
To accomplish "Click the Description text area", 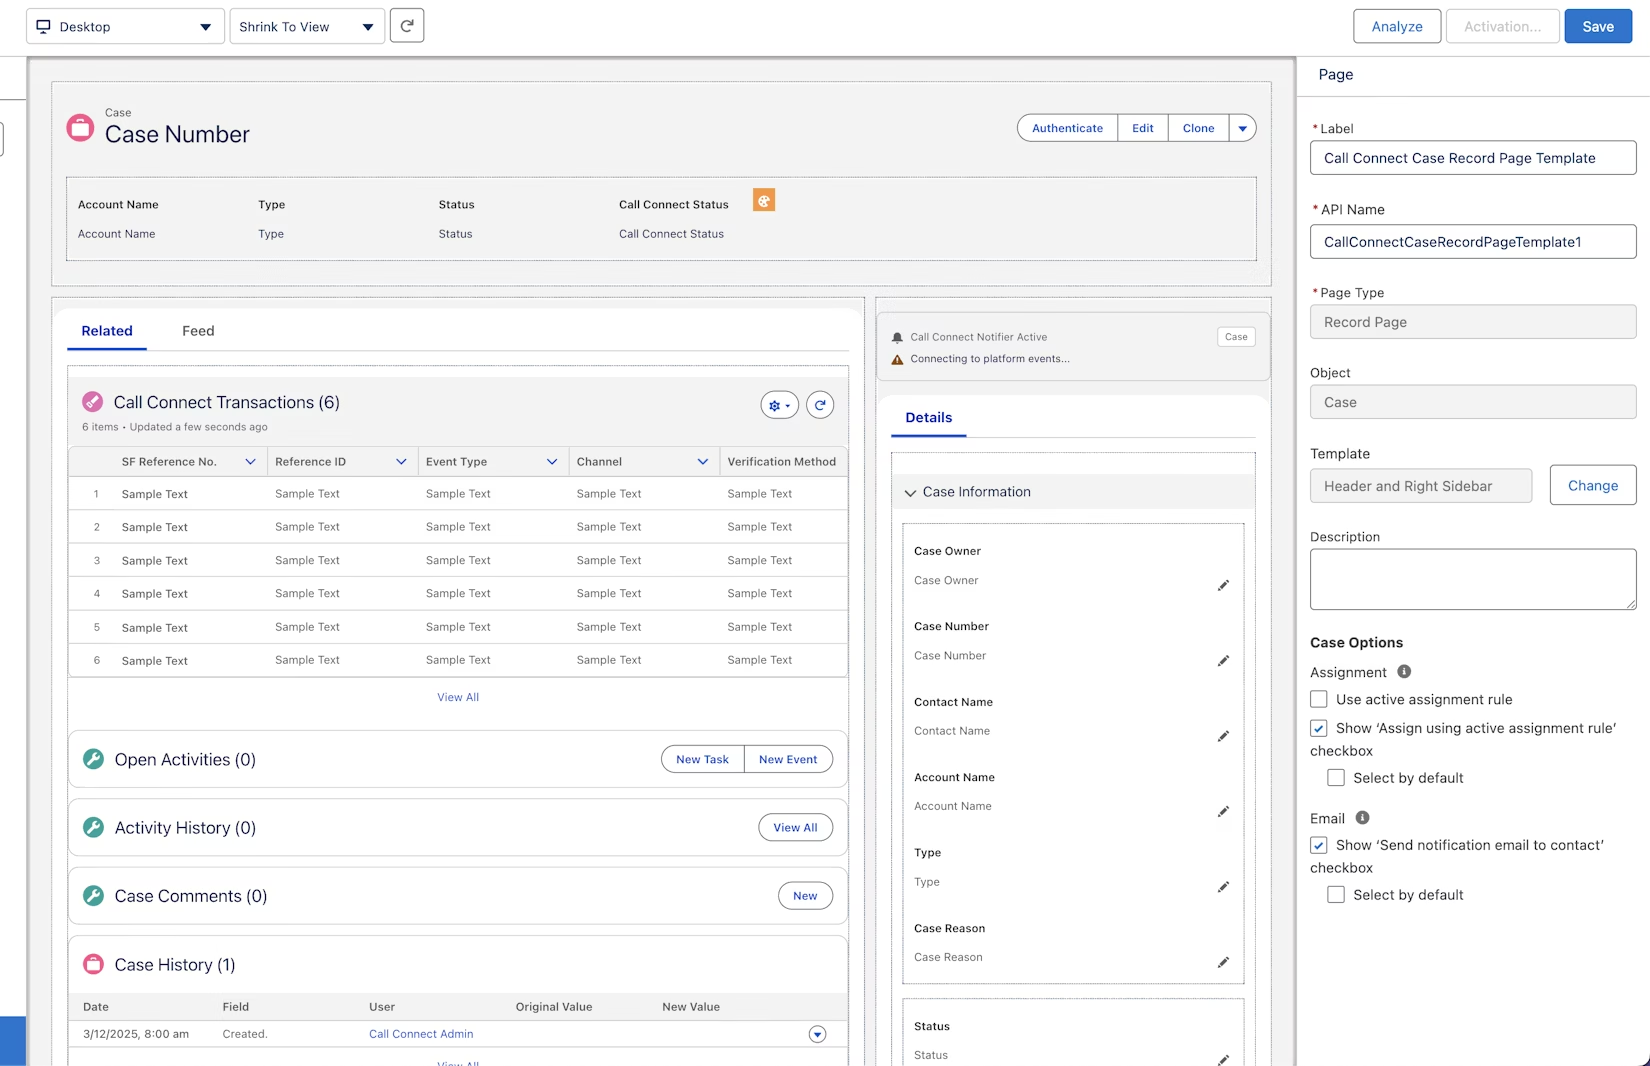I will tap(1473, 579).
